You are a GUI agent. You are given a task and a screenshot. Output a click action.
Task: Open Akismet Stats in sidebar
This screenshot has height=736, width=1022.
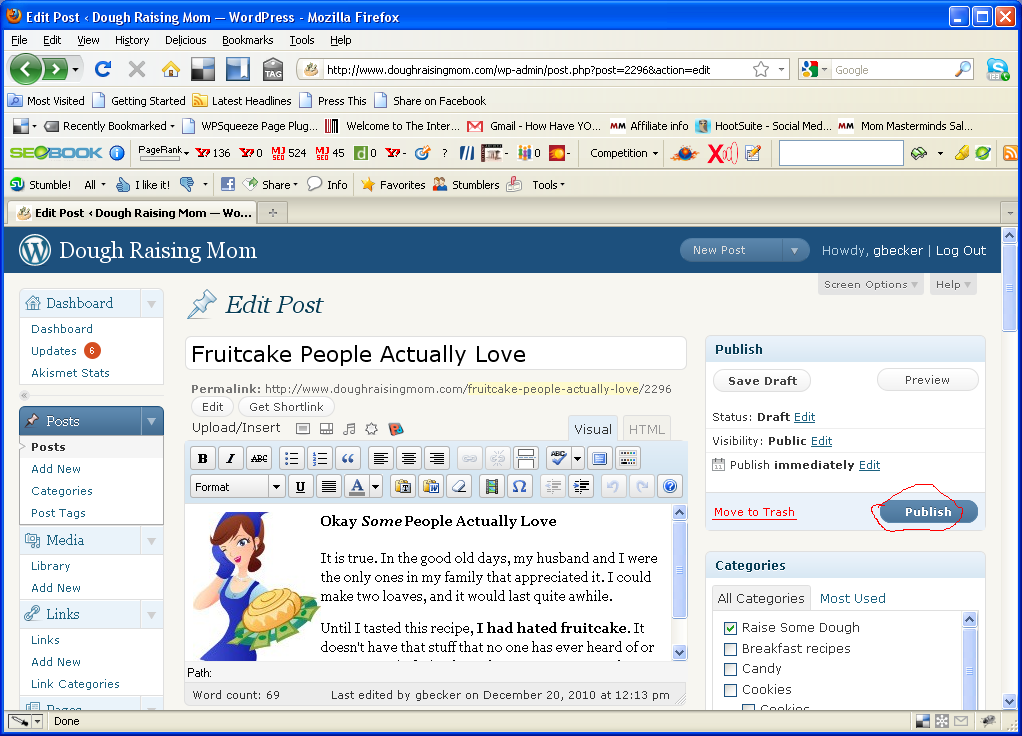point(70,373)
